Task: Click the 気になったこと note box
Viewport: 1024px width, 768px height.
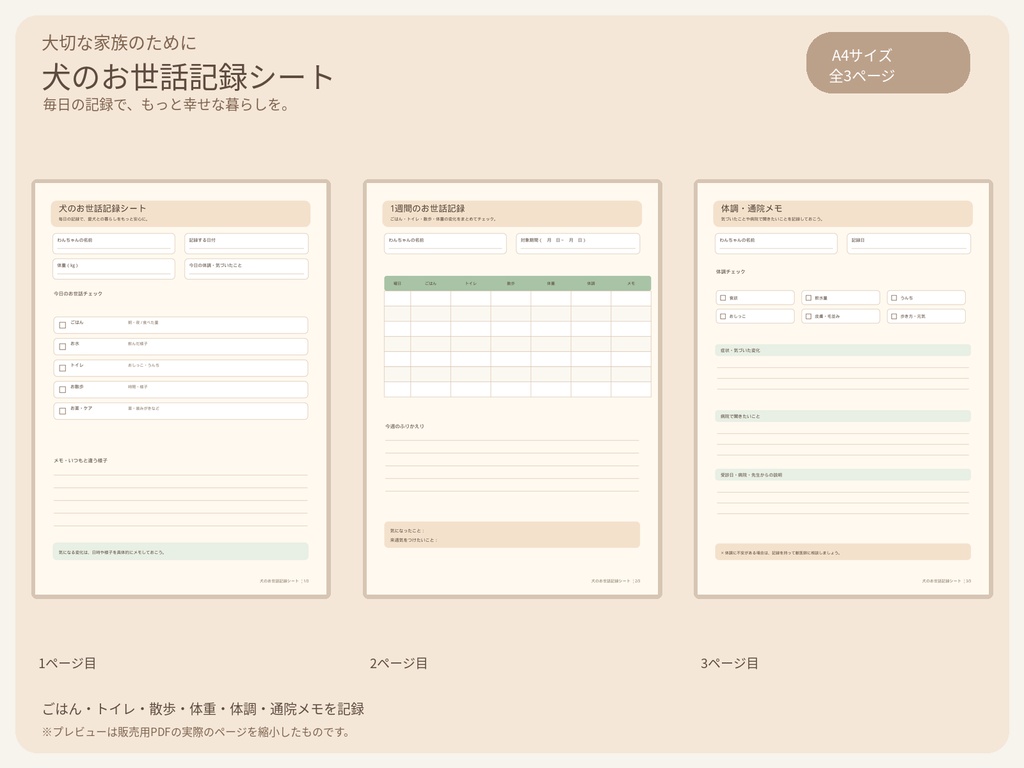Action: coord(512,535)
